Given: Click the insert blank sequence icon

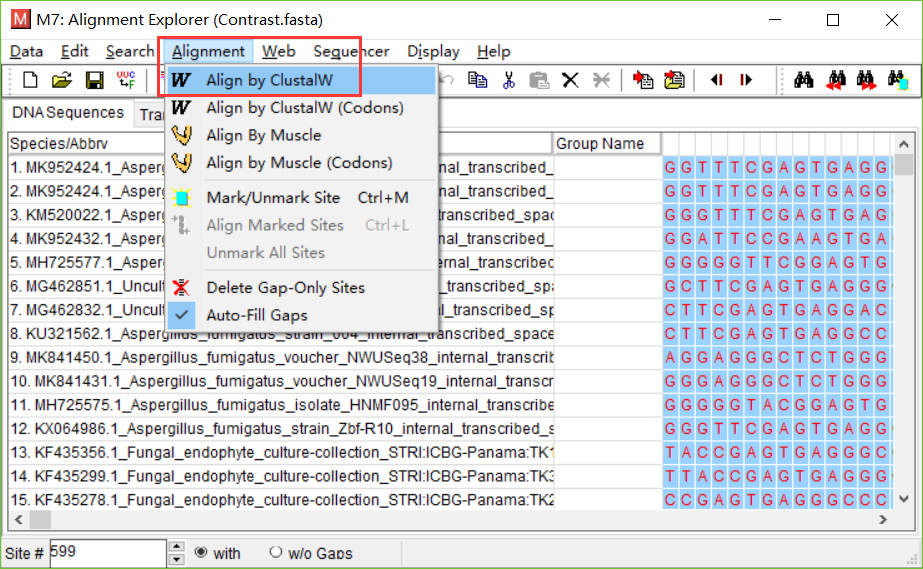Looking at the screenshot, I should click(x=674, y=79).
